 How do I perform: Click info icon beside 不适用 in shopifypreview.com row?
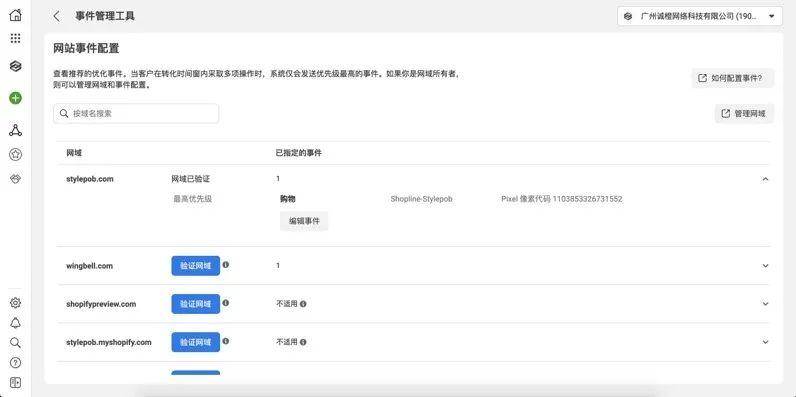click(x=303, y=304)
